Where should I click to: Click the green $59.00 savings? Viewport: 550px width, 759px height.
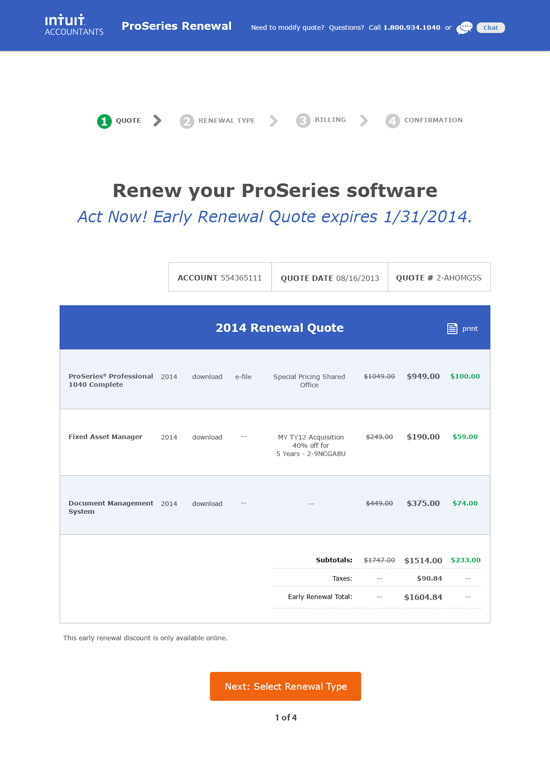(465, 437)
